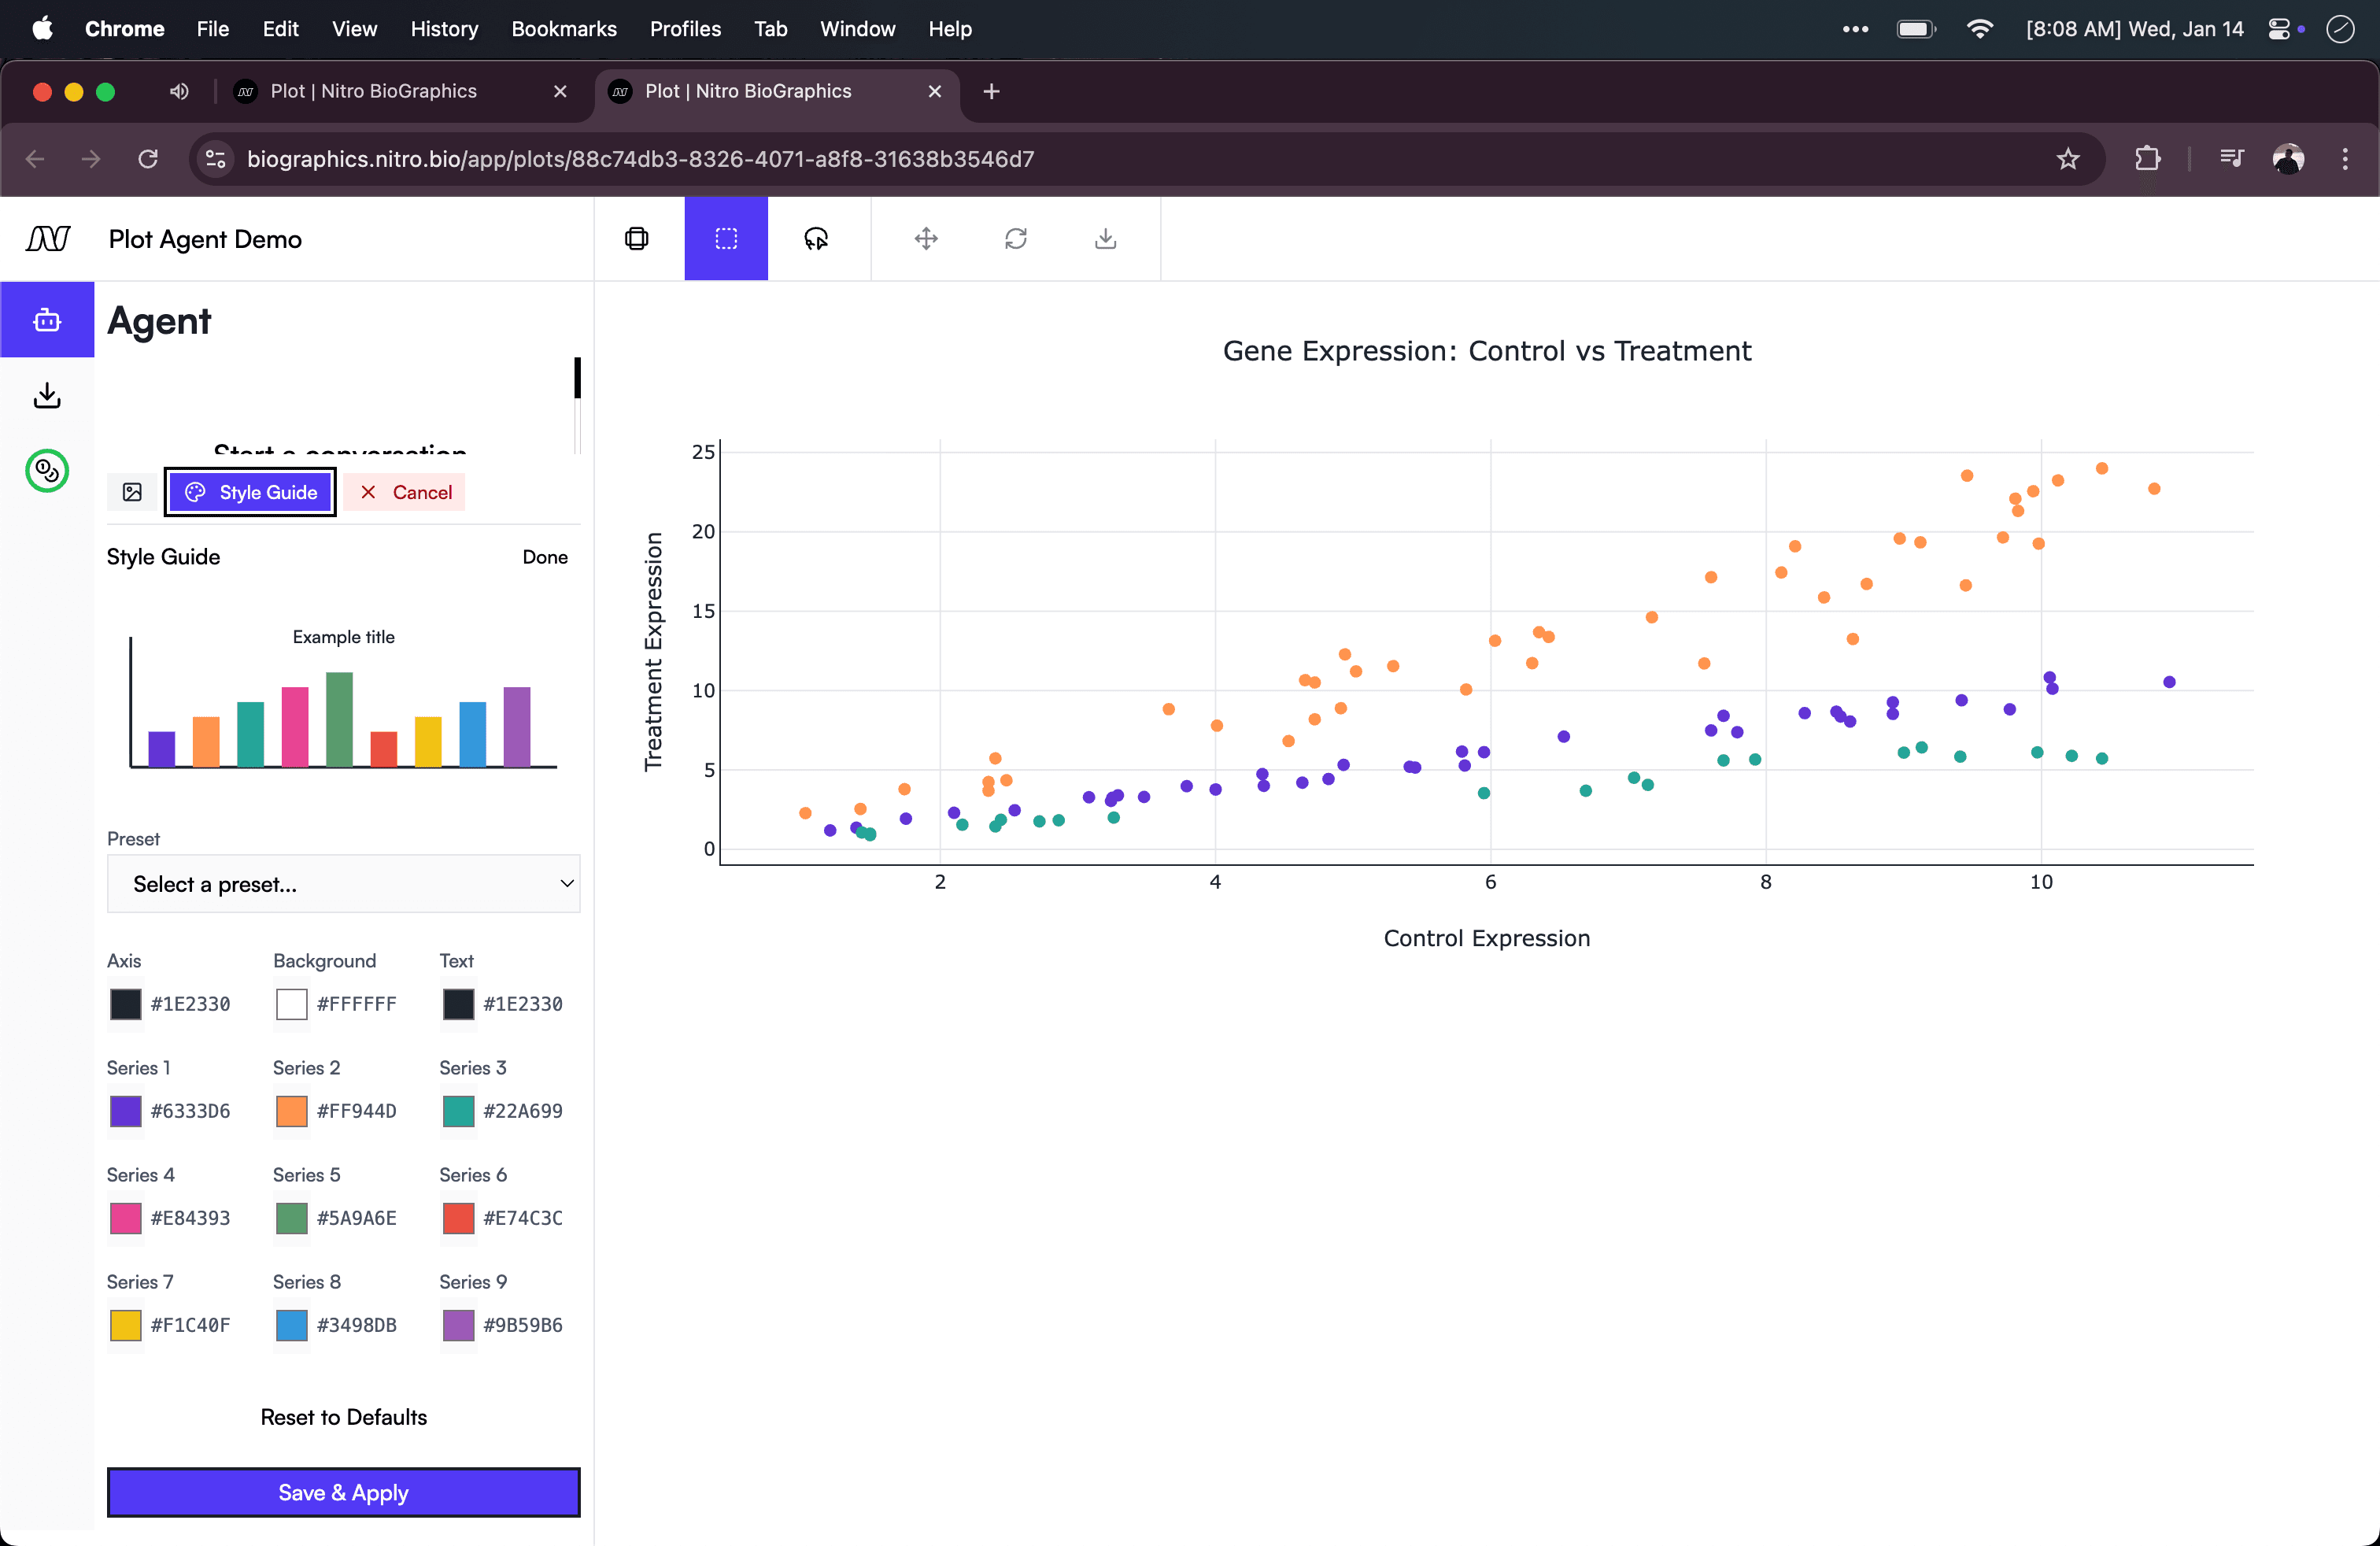The height and width of the screenshot is (1546, 2380).
Task: Choose the pan/move tool icon
Action: click(926, 239)
